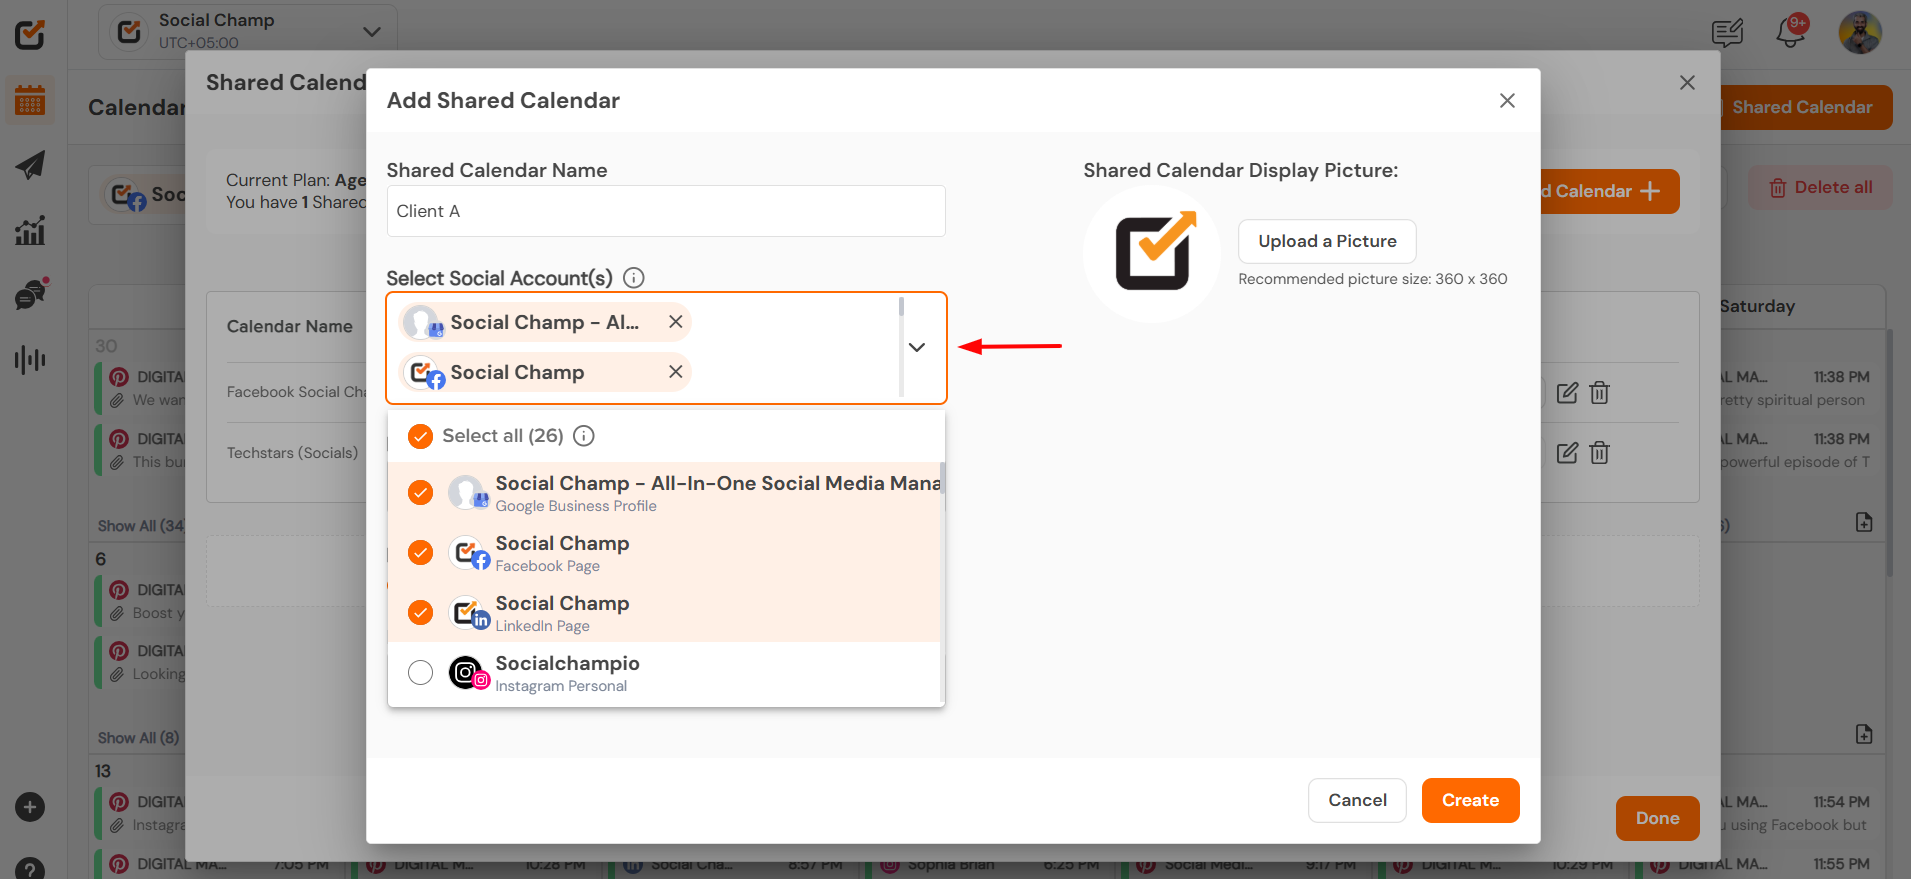Uncheck the Social Champ Facebook Page account
Viewport: 1911px width, 879px height.
[421, 552]
